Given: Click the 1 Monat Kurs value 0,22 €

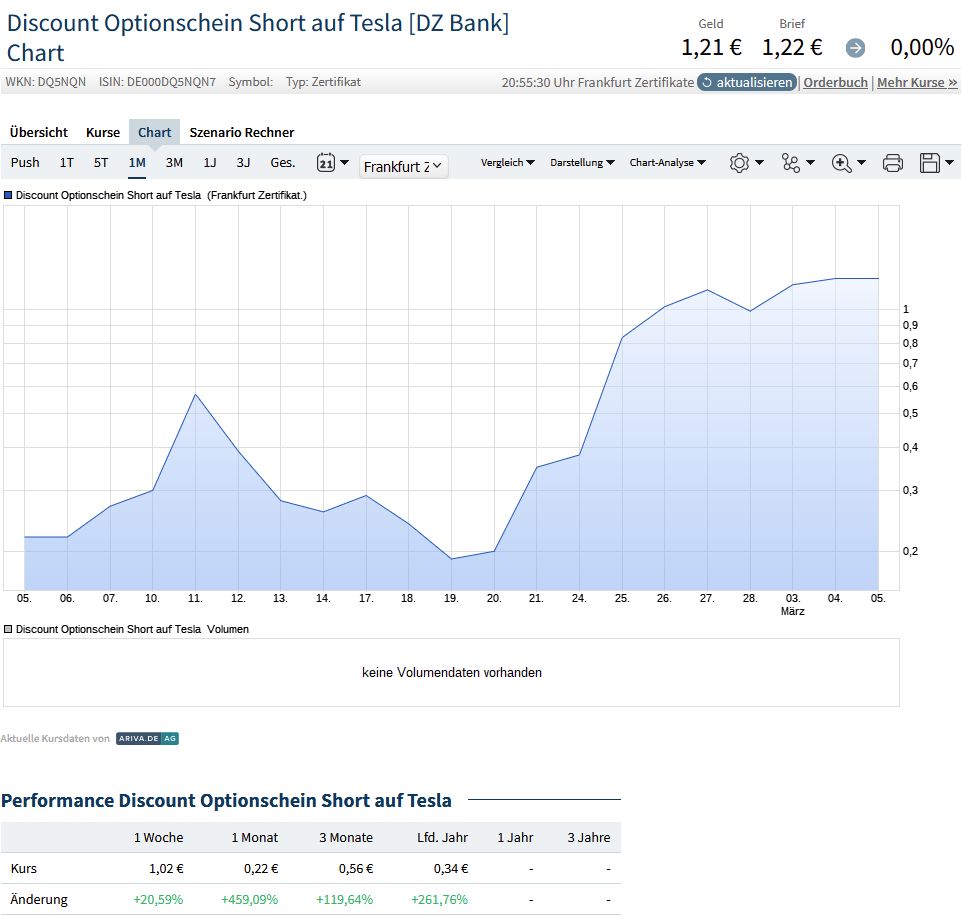Looking at the screenshot, I should [x=261, y=869].
